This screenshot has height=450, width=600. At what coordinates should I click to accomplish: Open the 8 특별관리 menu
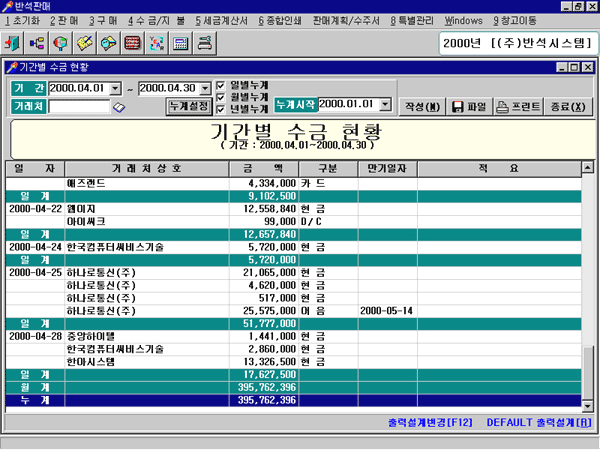(x=412, y=21)
